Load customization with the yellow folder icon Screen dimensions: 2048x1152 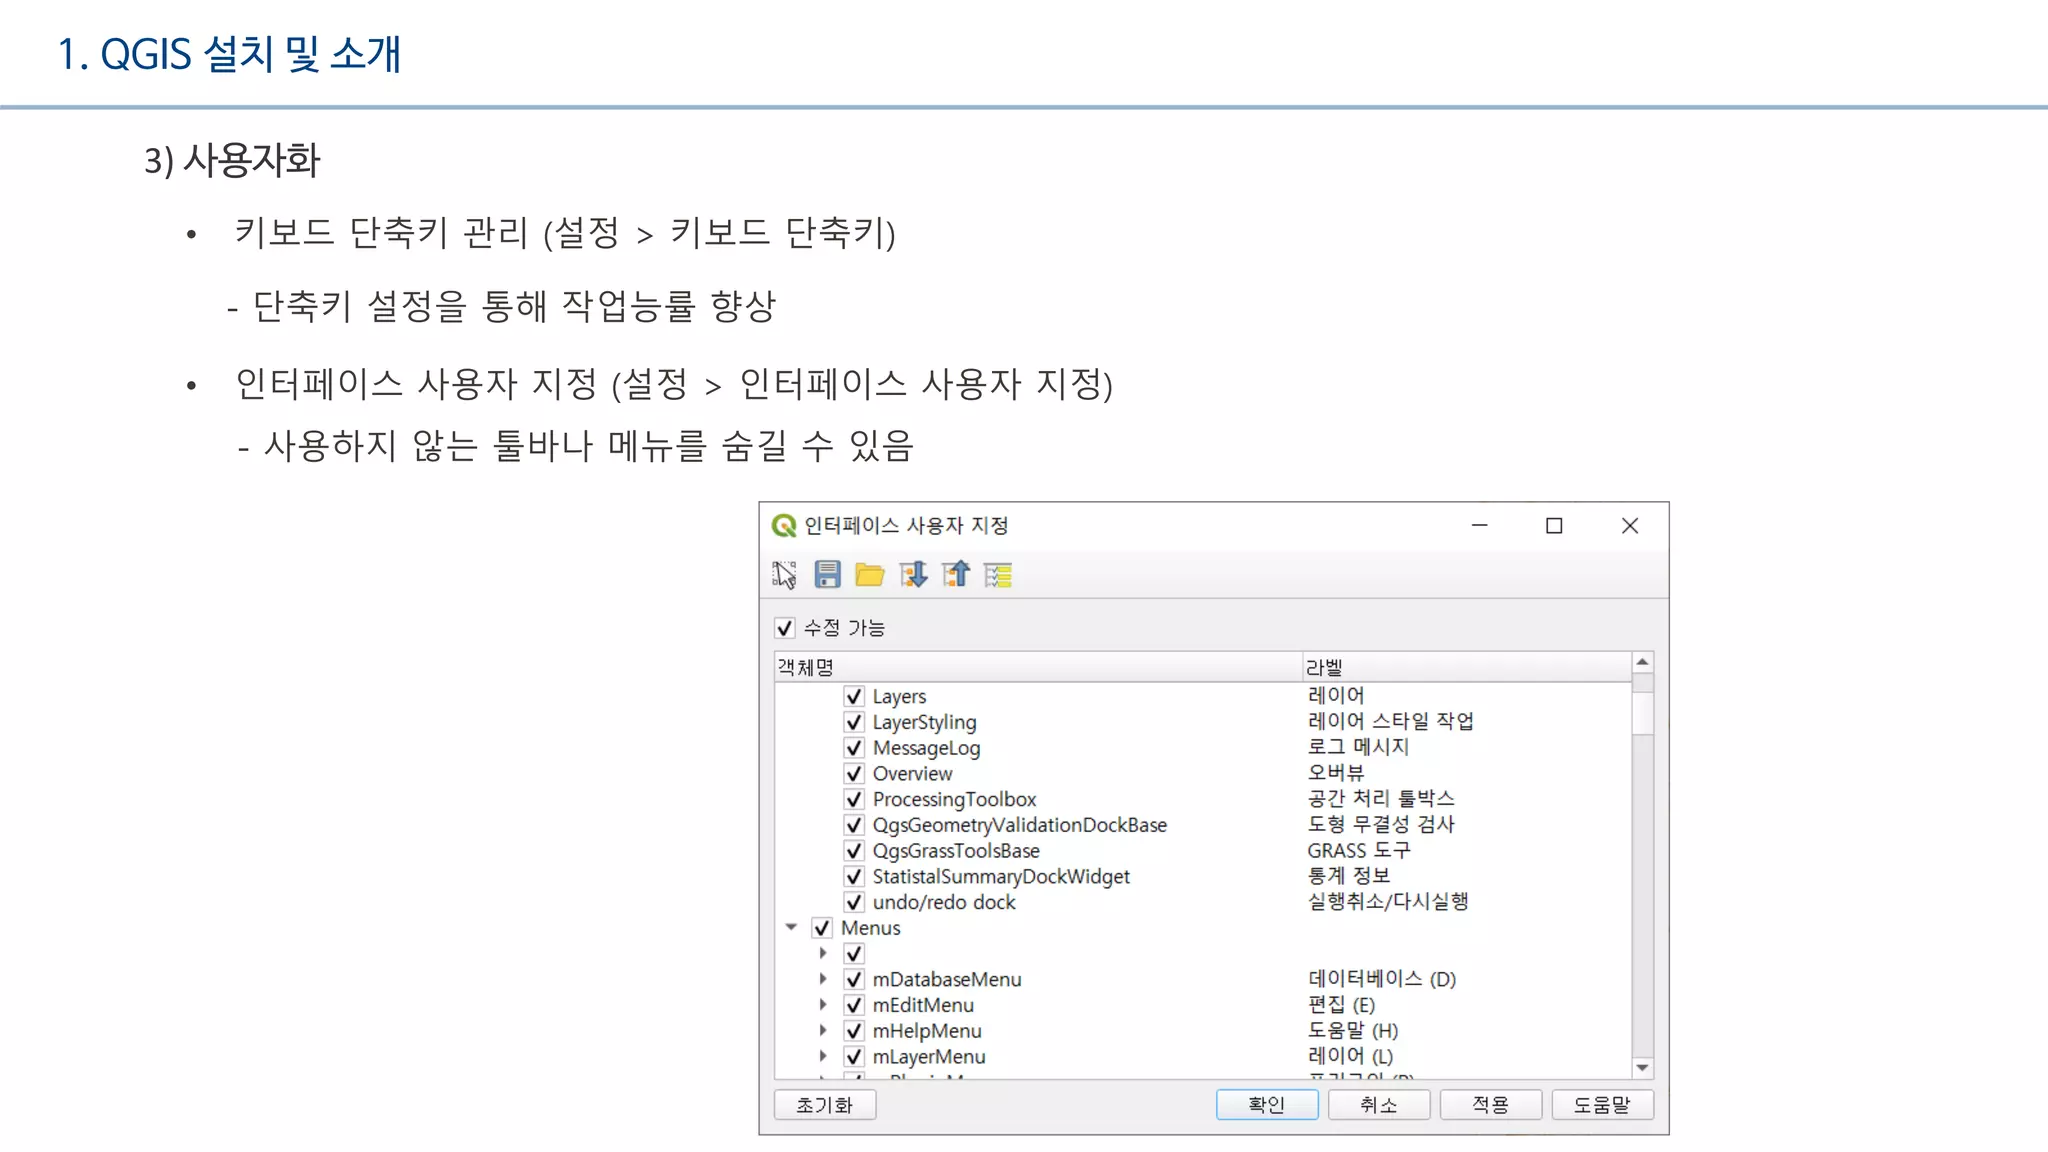tap(870, 575)
